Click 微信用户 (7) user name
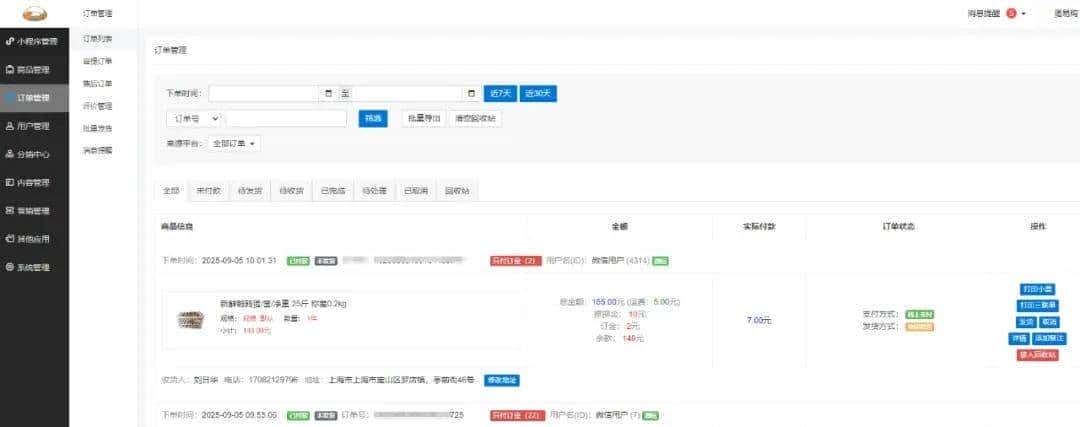 616,415
